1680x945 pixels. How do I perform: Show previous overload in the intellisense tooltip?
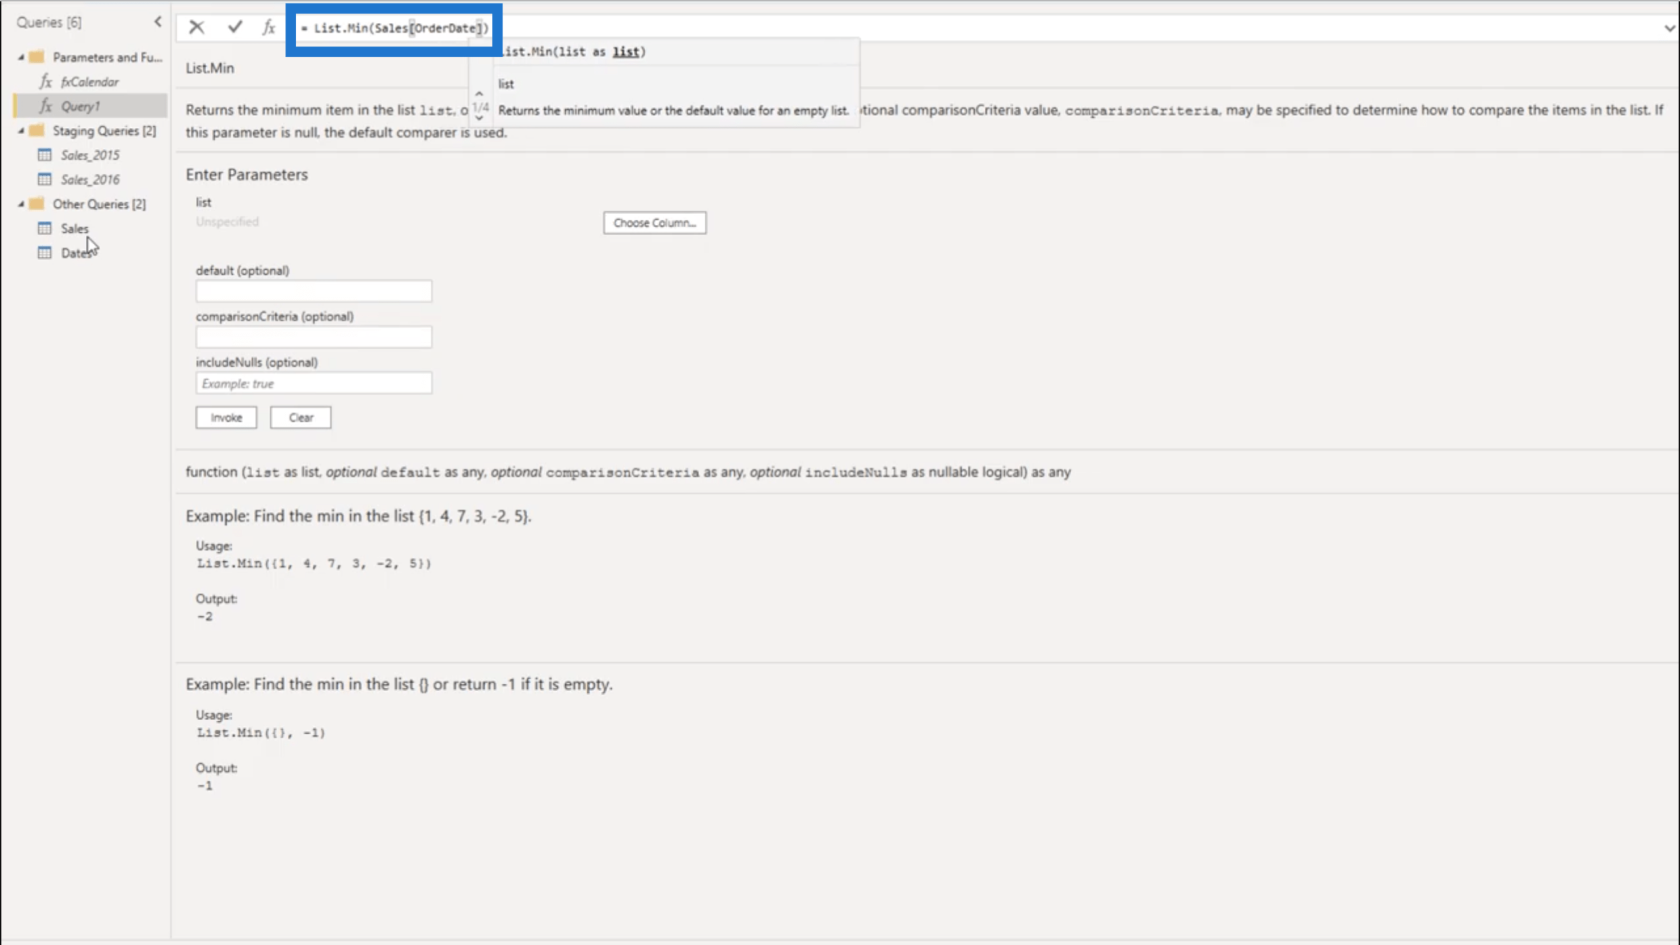pyautogui.click(x=479, y=94)
